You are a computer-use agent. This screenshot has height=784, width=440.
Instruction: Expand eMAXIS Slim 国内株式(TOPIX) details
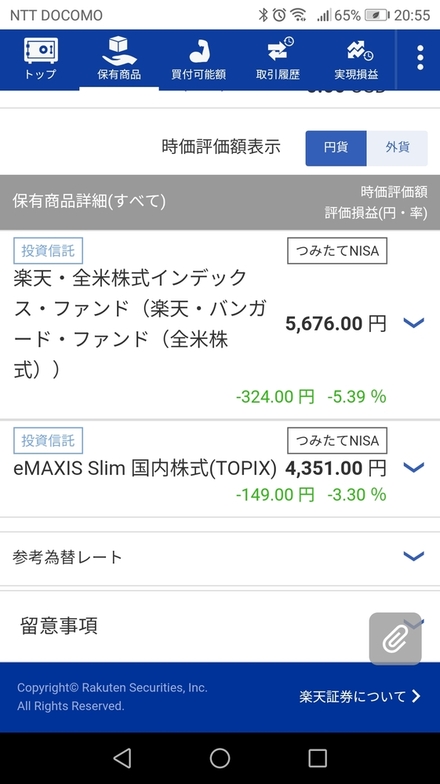pyautogui.click(x=414, y=468)
